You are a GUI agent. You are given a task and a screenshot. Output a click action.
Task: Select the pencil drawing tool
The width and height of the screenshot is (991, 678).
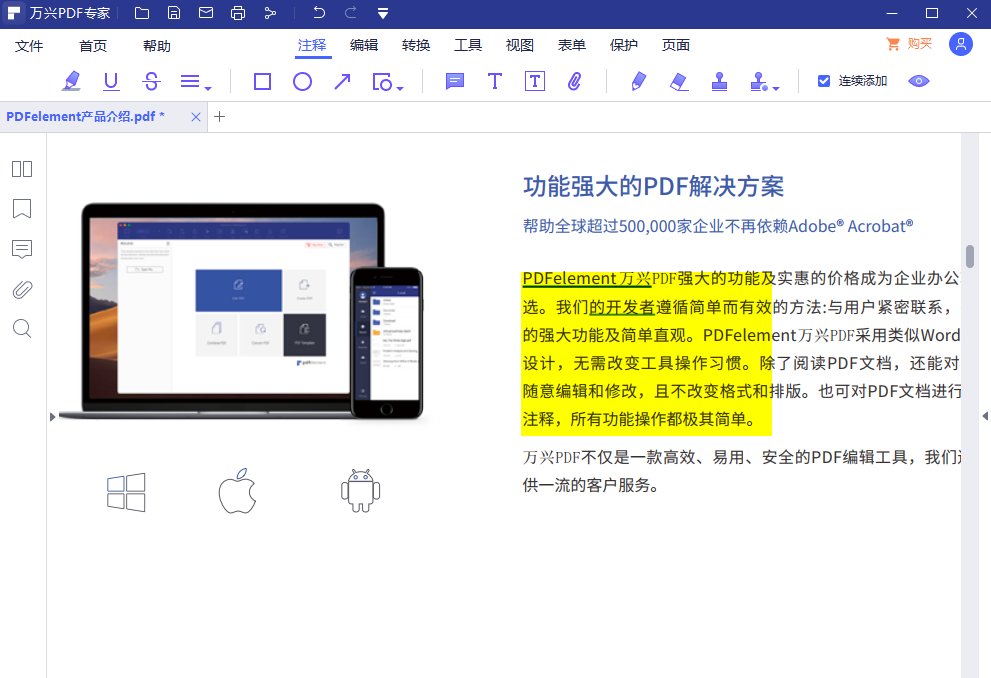point(638,82)
